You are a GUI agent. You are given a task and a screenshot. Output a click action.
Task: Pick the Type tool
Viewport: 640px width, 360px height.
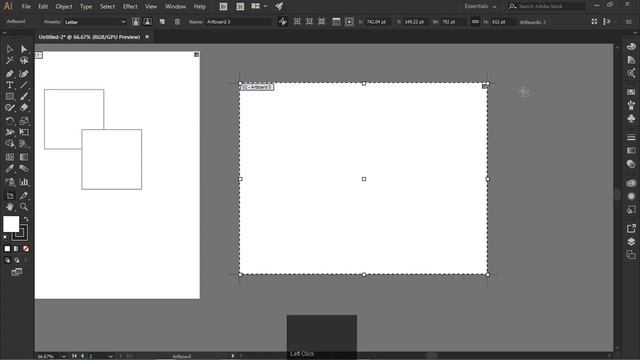coord(9,85)
